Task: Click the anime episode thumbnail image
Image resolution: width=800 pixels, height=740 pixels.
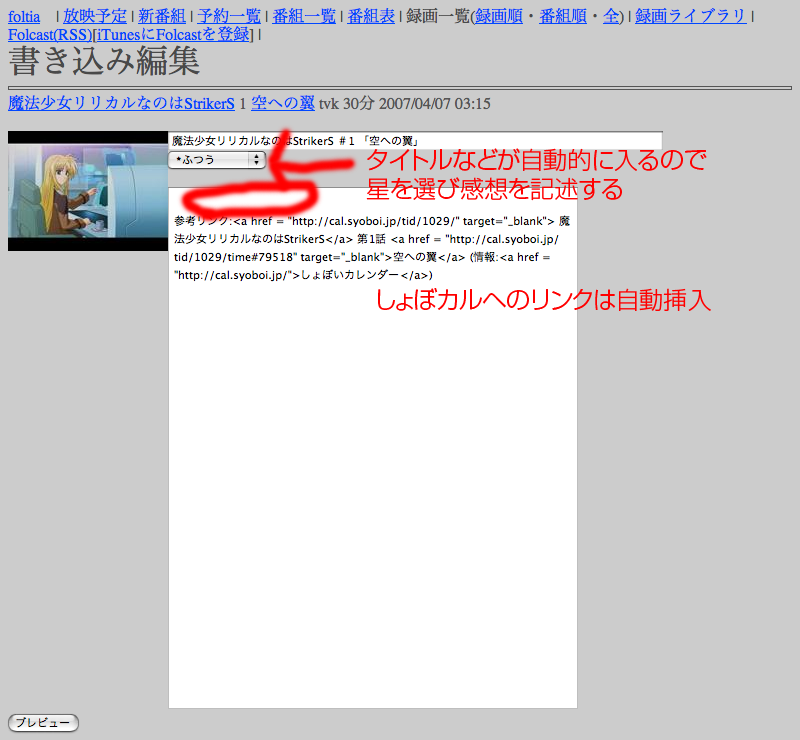Action: [88, 191]
